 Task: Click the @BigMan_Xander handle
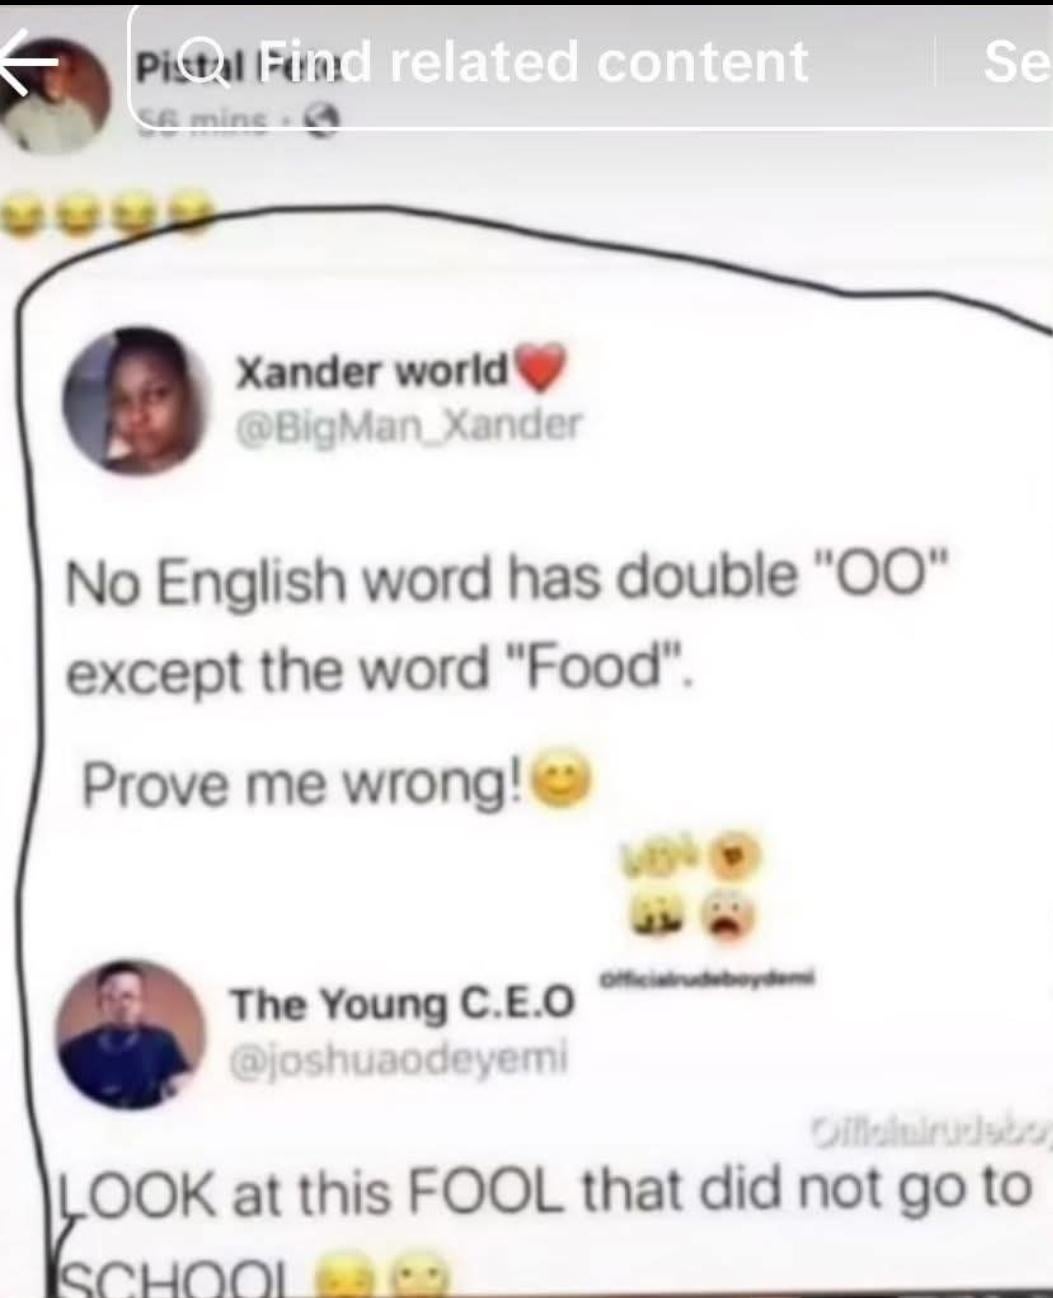point(407,427)
